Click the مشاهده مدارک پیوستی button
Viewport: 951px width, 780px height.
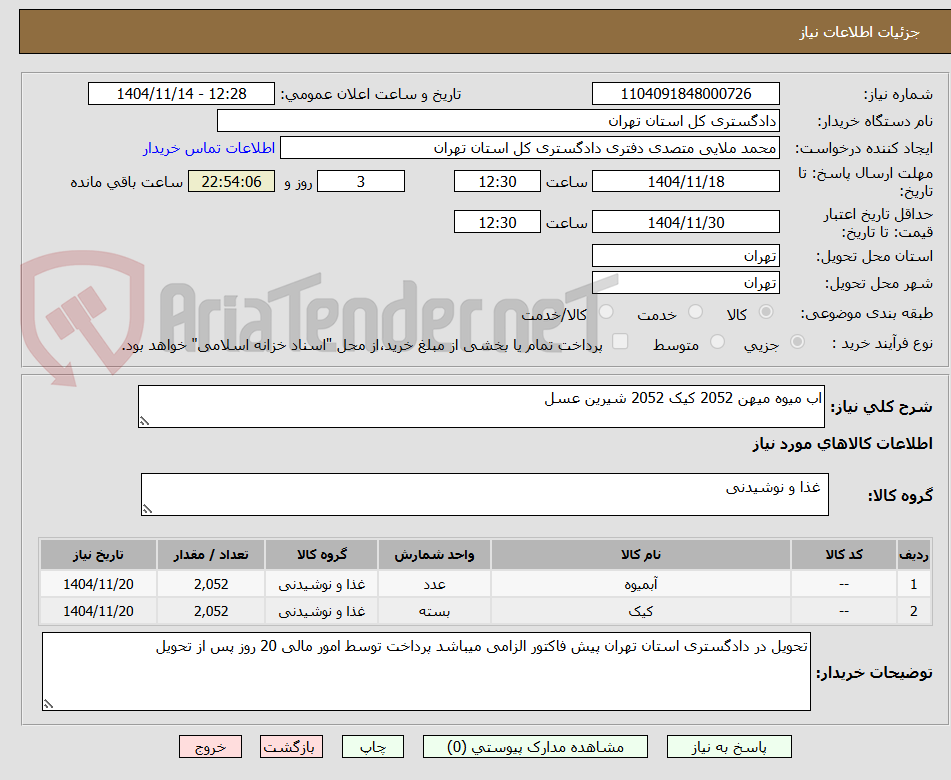click(x=535, y=747)
